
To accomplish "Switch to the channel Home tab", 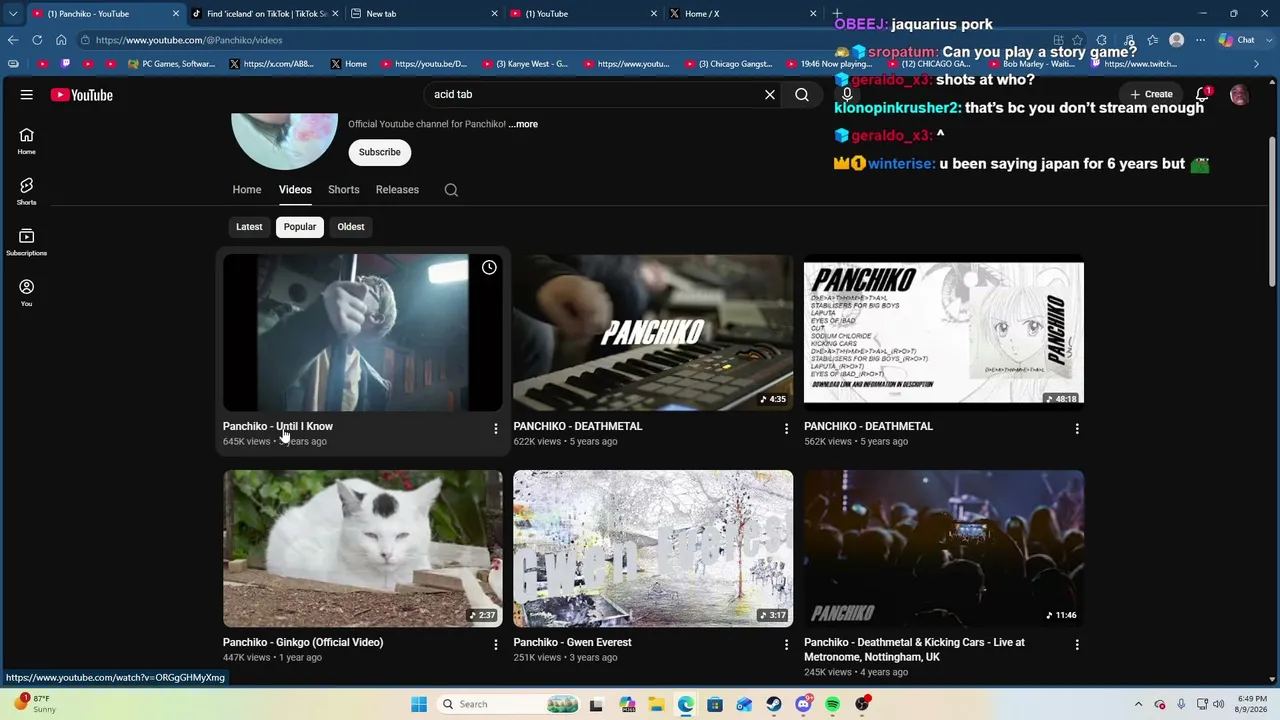I will click(x=247, y=190).
